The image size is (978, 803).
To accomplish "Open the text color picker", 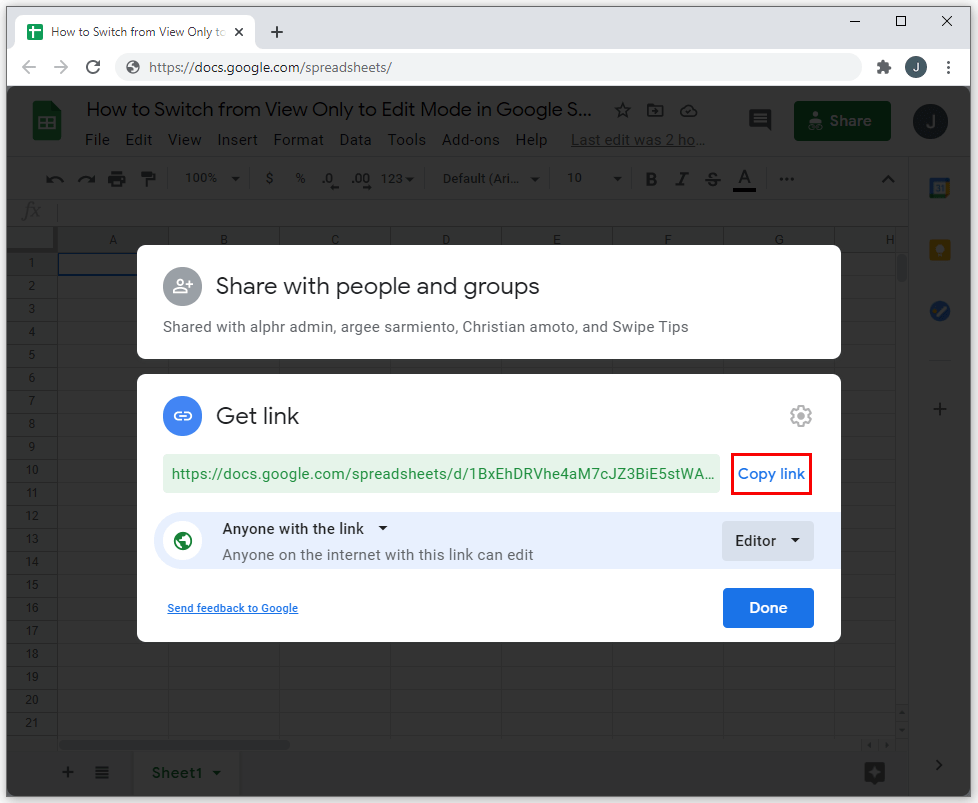I will [x=744, y=179].
